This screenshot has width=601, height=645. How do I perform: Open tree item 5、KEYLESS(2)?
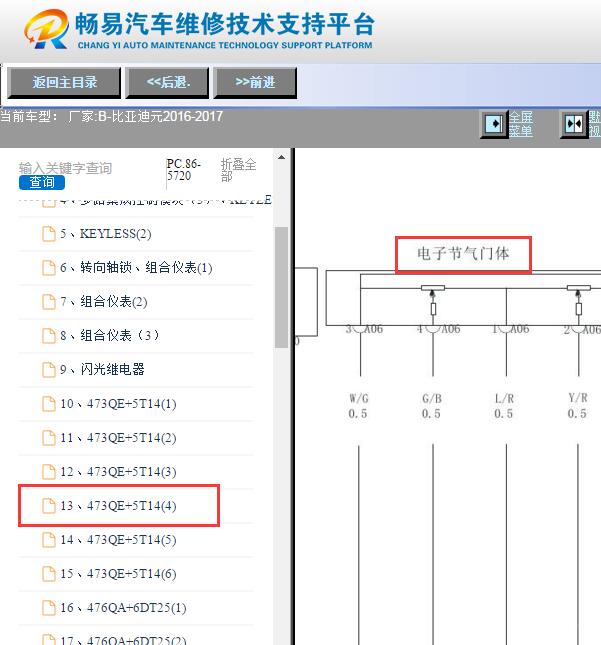[105, 234]
